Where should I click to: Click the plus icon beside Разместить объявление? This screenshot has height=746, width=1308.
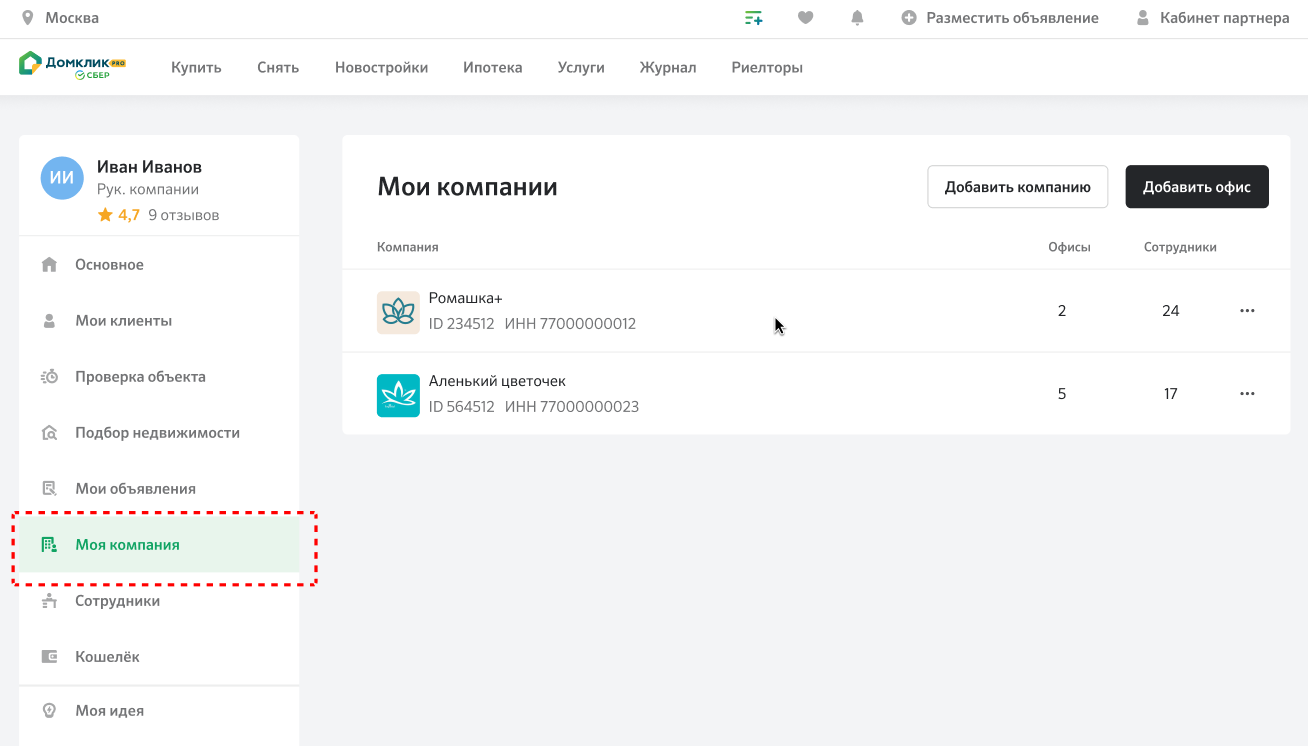tap(909, 18)
